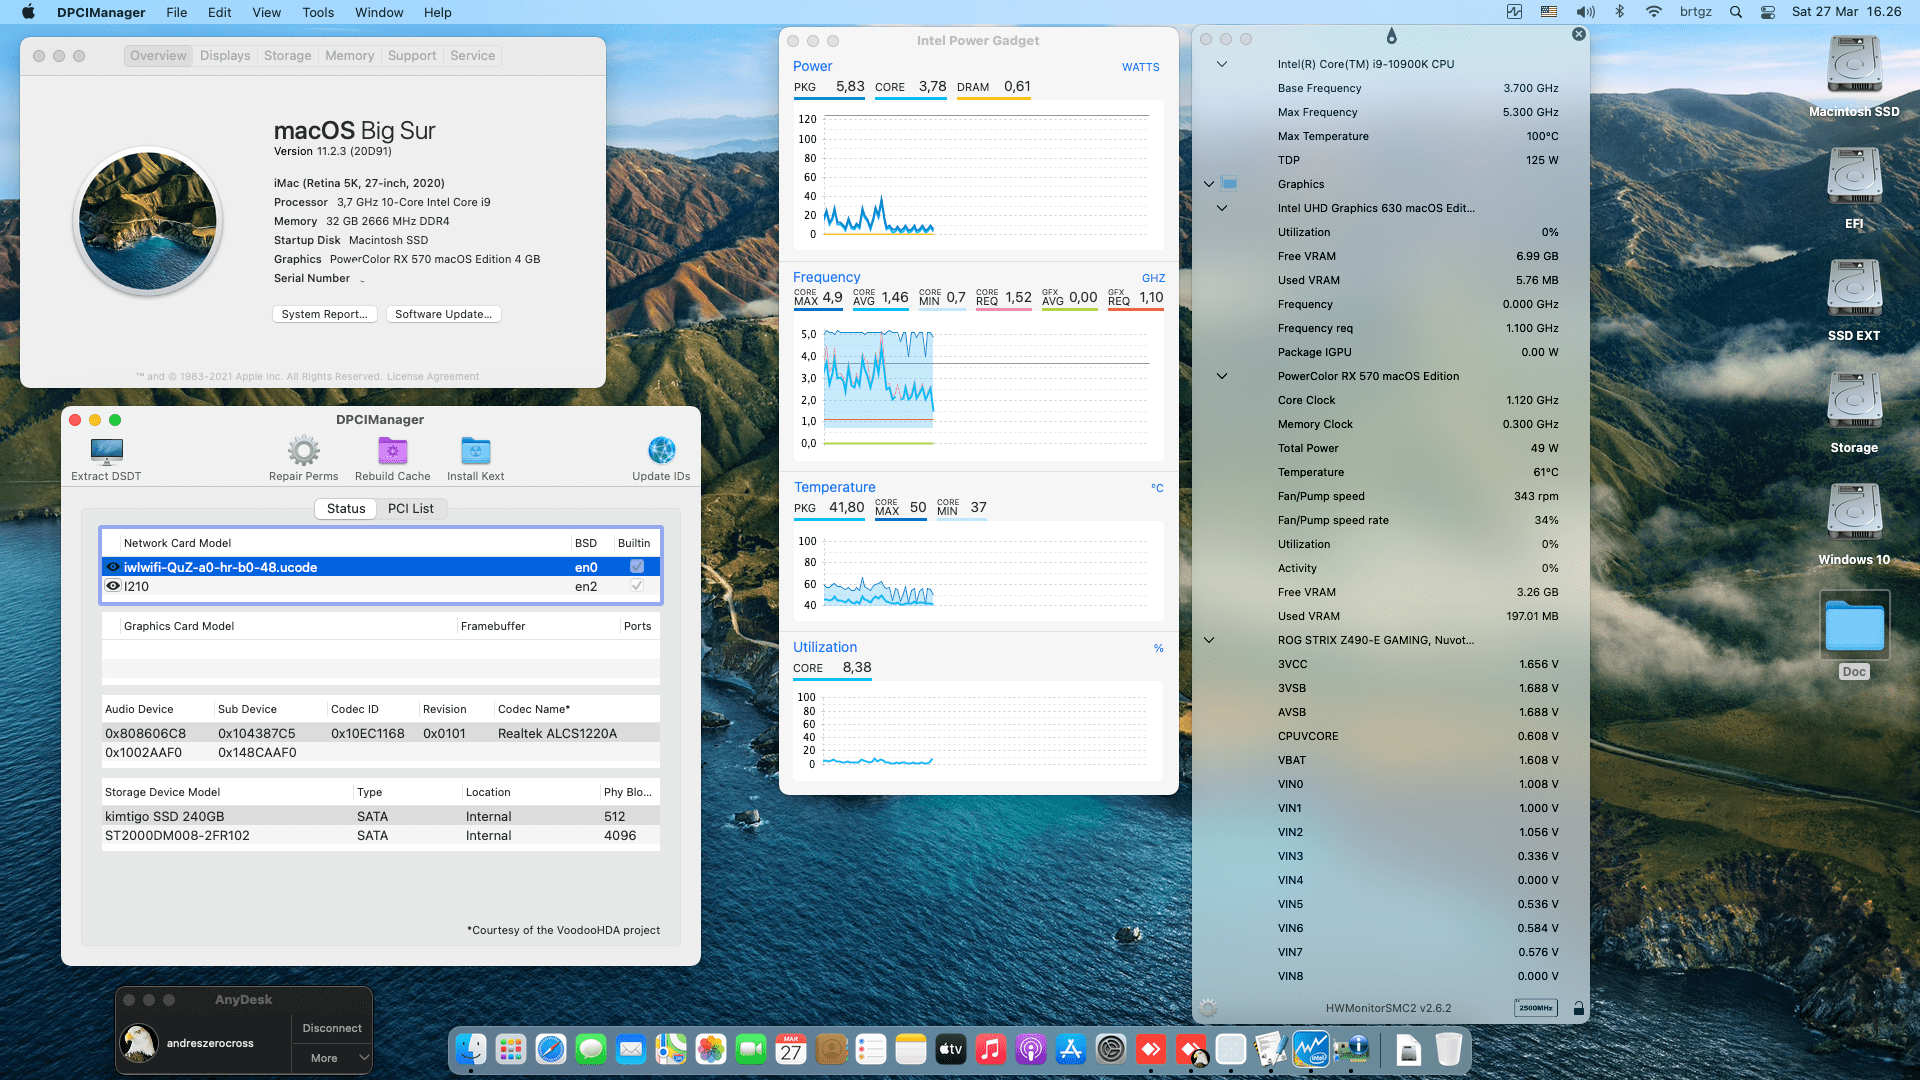Click the System Report... button
This screenshot has width=1920, height=1080.
[325, 314]
